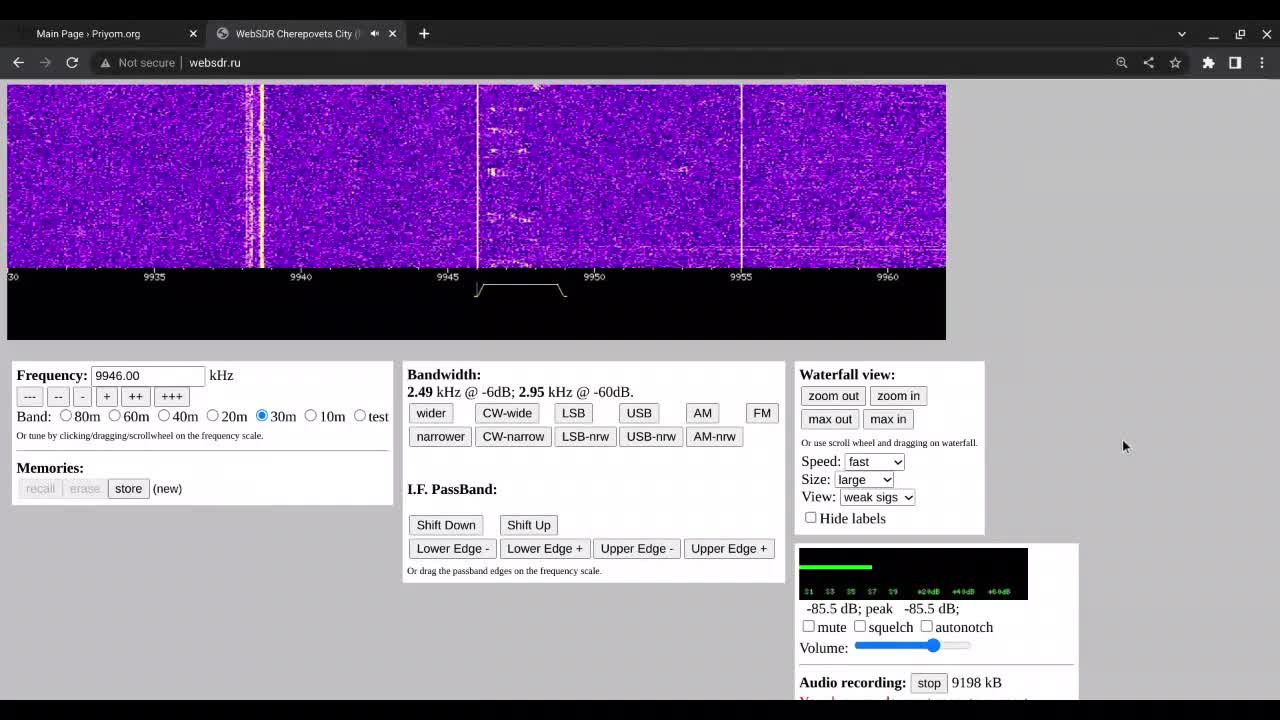Select the 30m band radio
The width and height of the screenshot is (1280, 720).
click(262, 415)
